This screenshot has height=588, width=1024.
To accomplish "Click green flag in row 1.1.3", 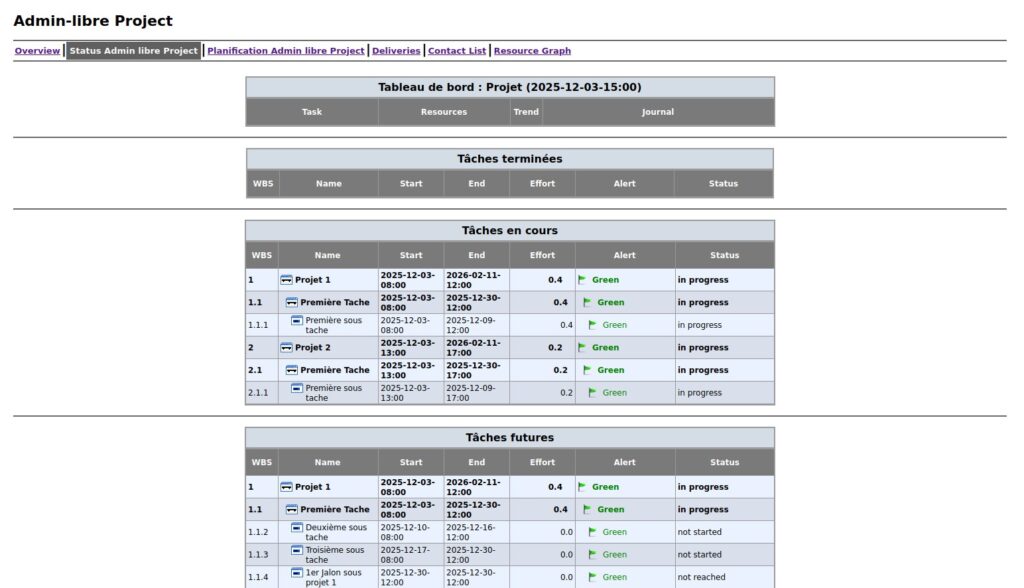I will pyautogui.click(x=593, y=555).
